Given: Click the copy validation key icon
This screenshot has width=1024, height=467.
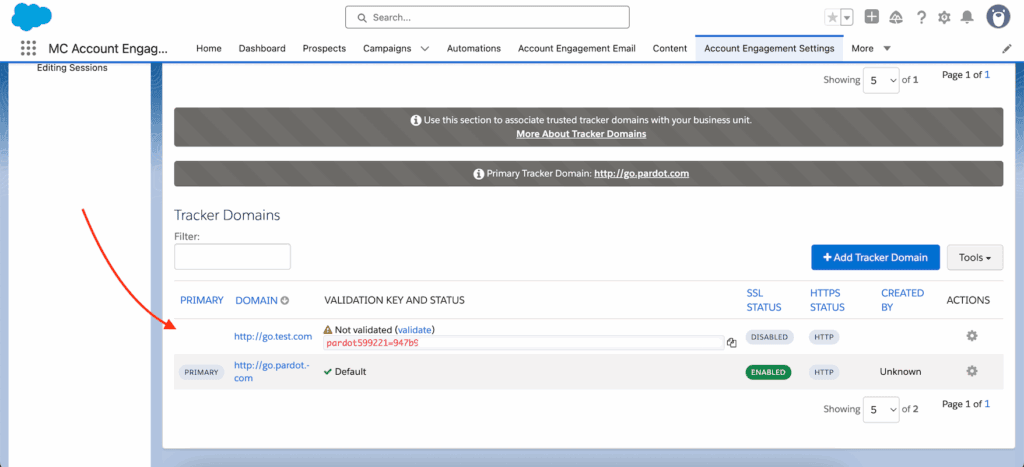Looking at the screenshot, I should tap(731, 342).
